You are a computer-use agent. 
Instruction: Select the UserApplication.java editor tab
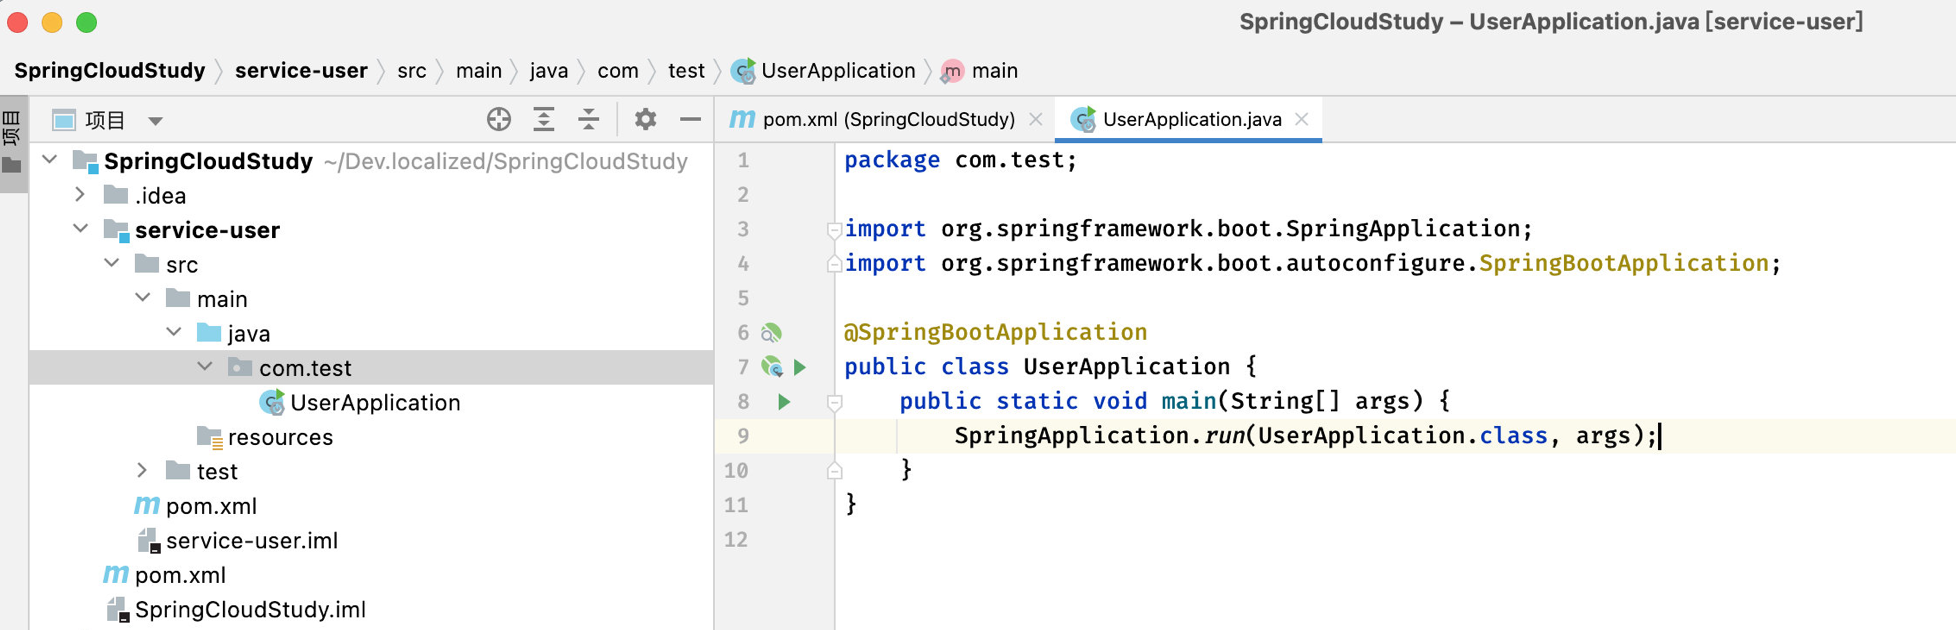pos(1178,119)
